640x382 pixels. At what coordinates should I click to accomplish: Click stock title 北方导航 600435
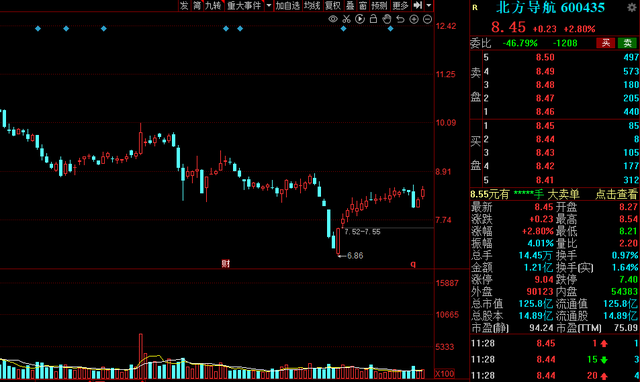point(551,7)
